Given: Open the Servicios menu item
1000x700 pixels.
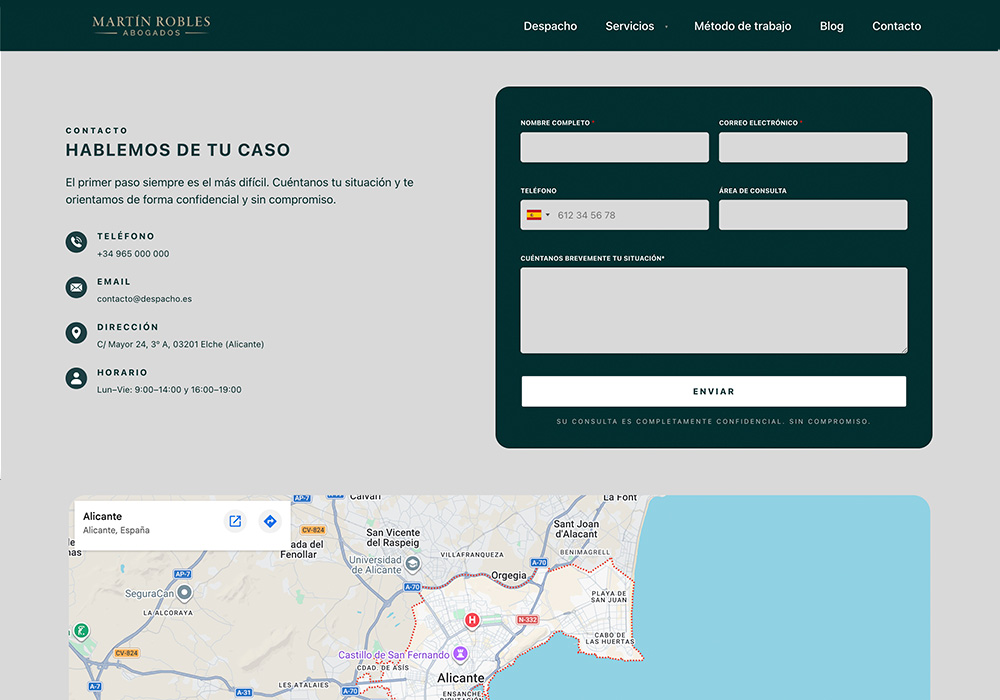Looking at the screenshot, I should click(629, 26).
